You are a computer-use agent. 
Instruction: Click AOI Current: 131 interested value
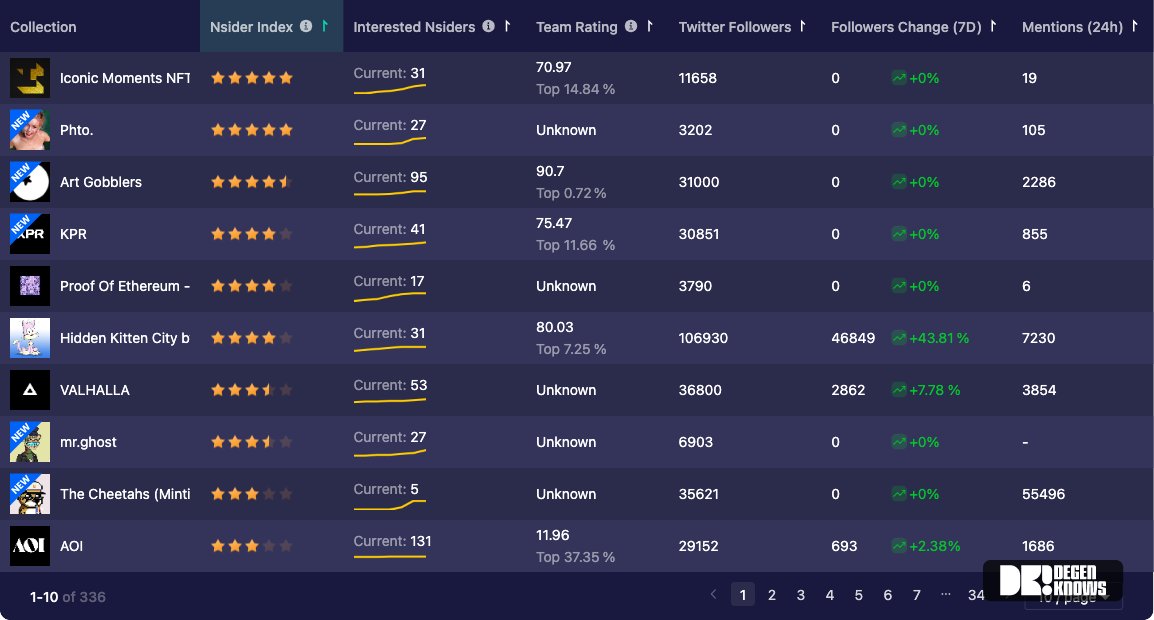coord(392,541)
